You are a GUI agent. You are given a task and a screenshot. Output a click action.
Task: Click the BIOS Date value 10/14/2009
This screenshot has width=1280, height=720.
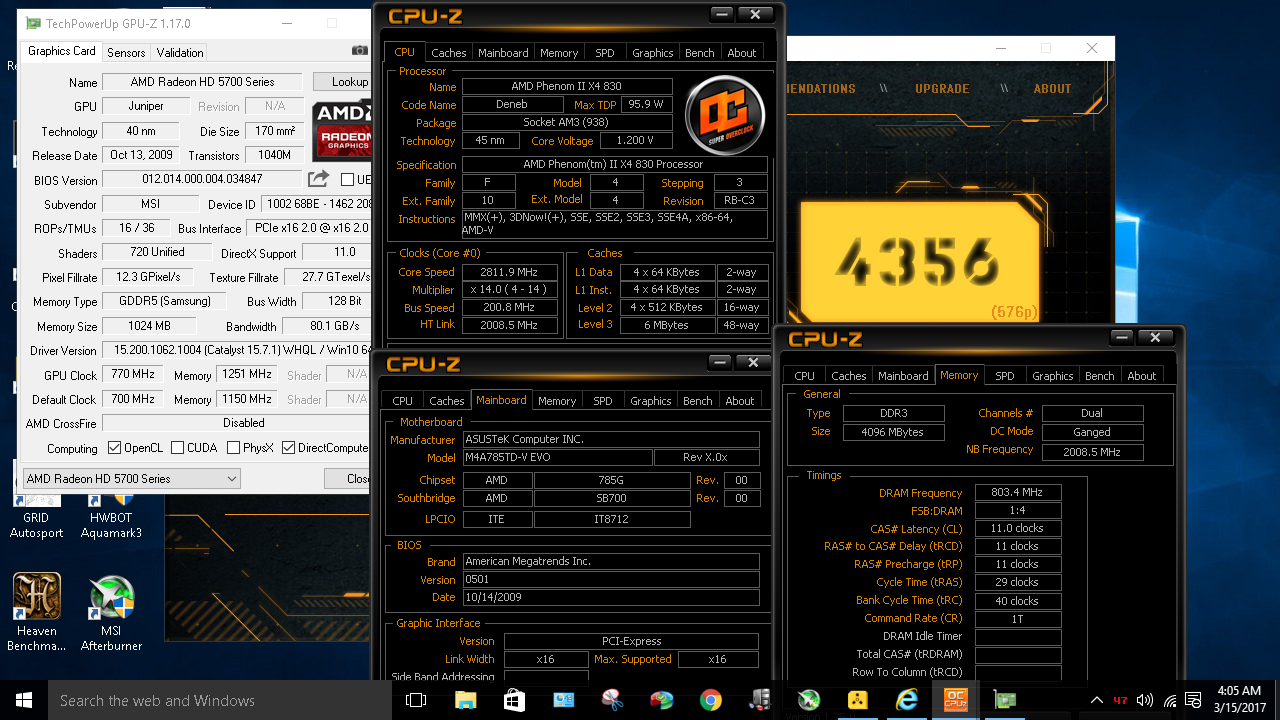coord(610,598)
